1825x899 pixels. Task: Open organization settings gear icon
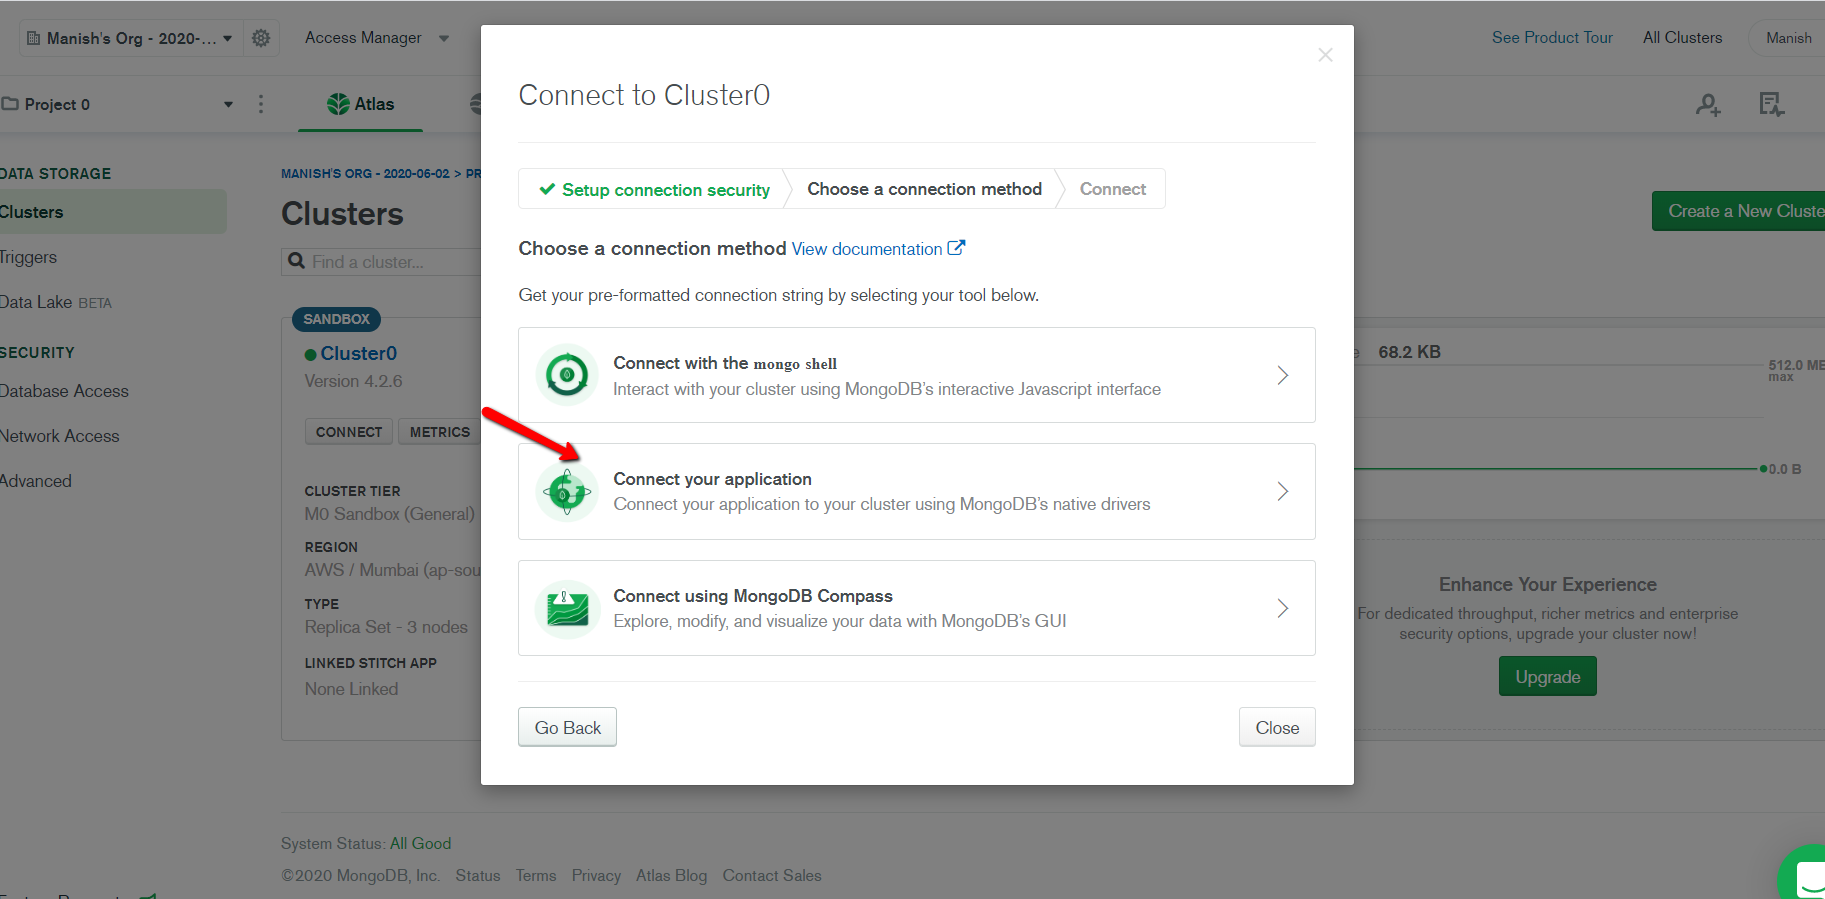pyautogui.click(x=261, y=38)
